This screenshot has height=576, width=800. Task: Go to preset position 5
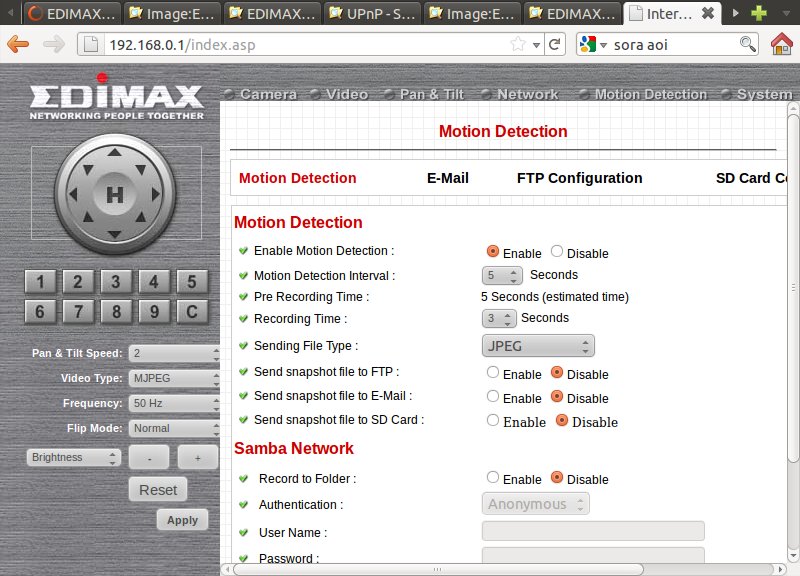pos(192,282)
